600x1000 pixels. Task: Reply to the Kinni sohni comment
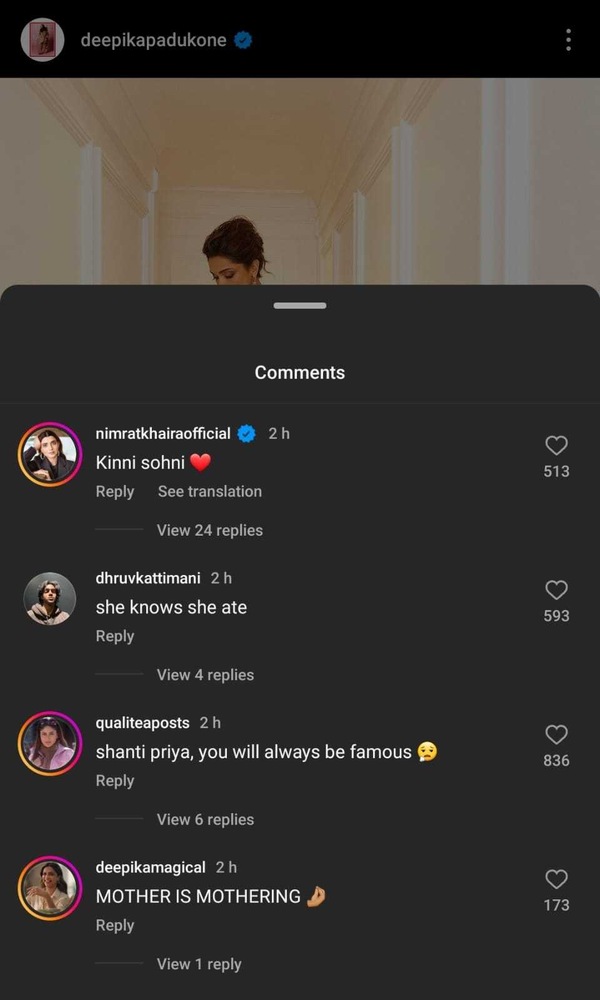click(115, 491)
